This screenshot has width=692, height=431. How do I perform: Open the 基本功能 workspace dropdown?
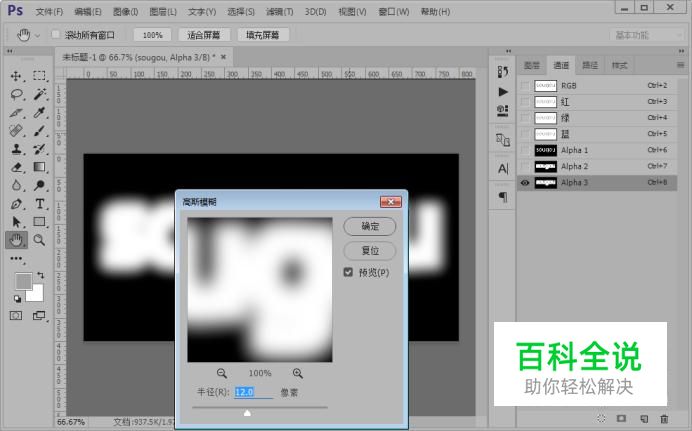[x=647, y=35]
